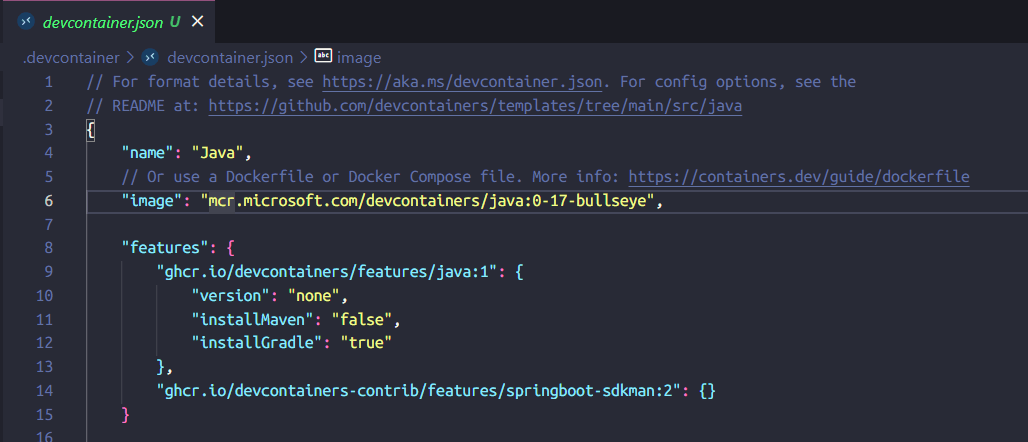
Task: Open the devcontainer.json breadcrumb item
Action: pyautogui.click(x=230, y=58)
